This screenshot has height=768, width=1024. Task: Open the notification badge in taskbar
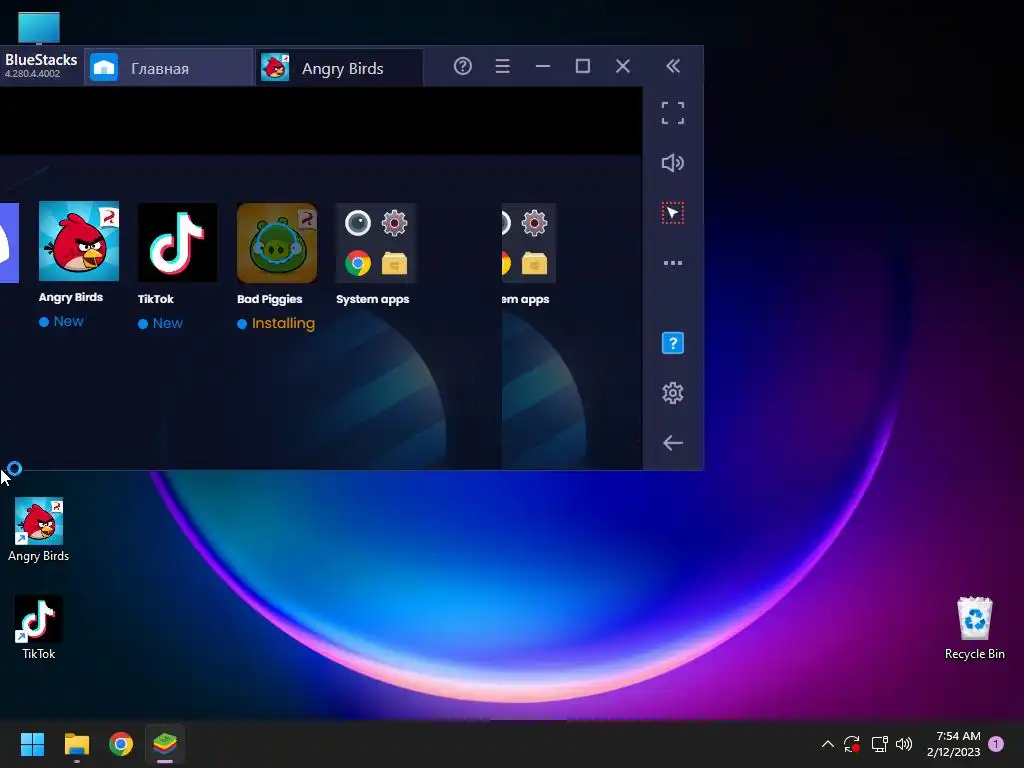(996, 744)
